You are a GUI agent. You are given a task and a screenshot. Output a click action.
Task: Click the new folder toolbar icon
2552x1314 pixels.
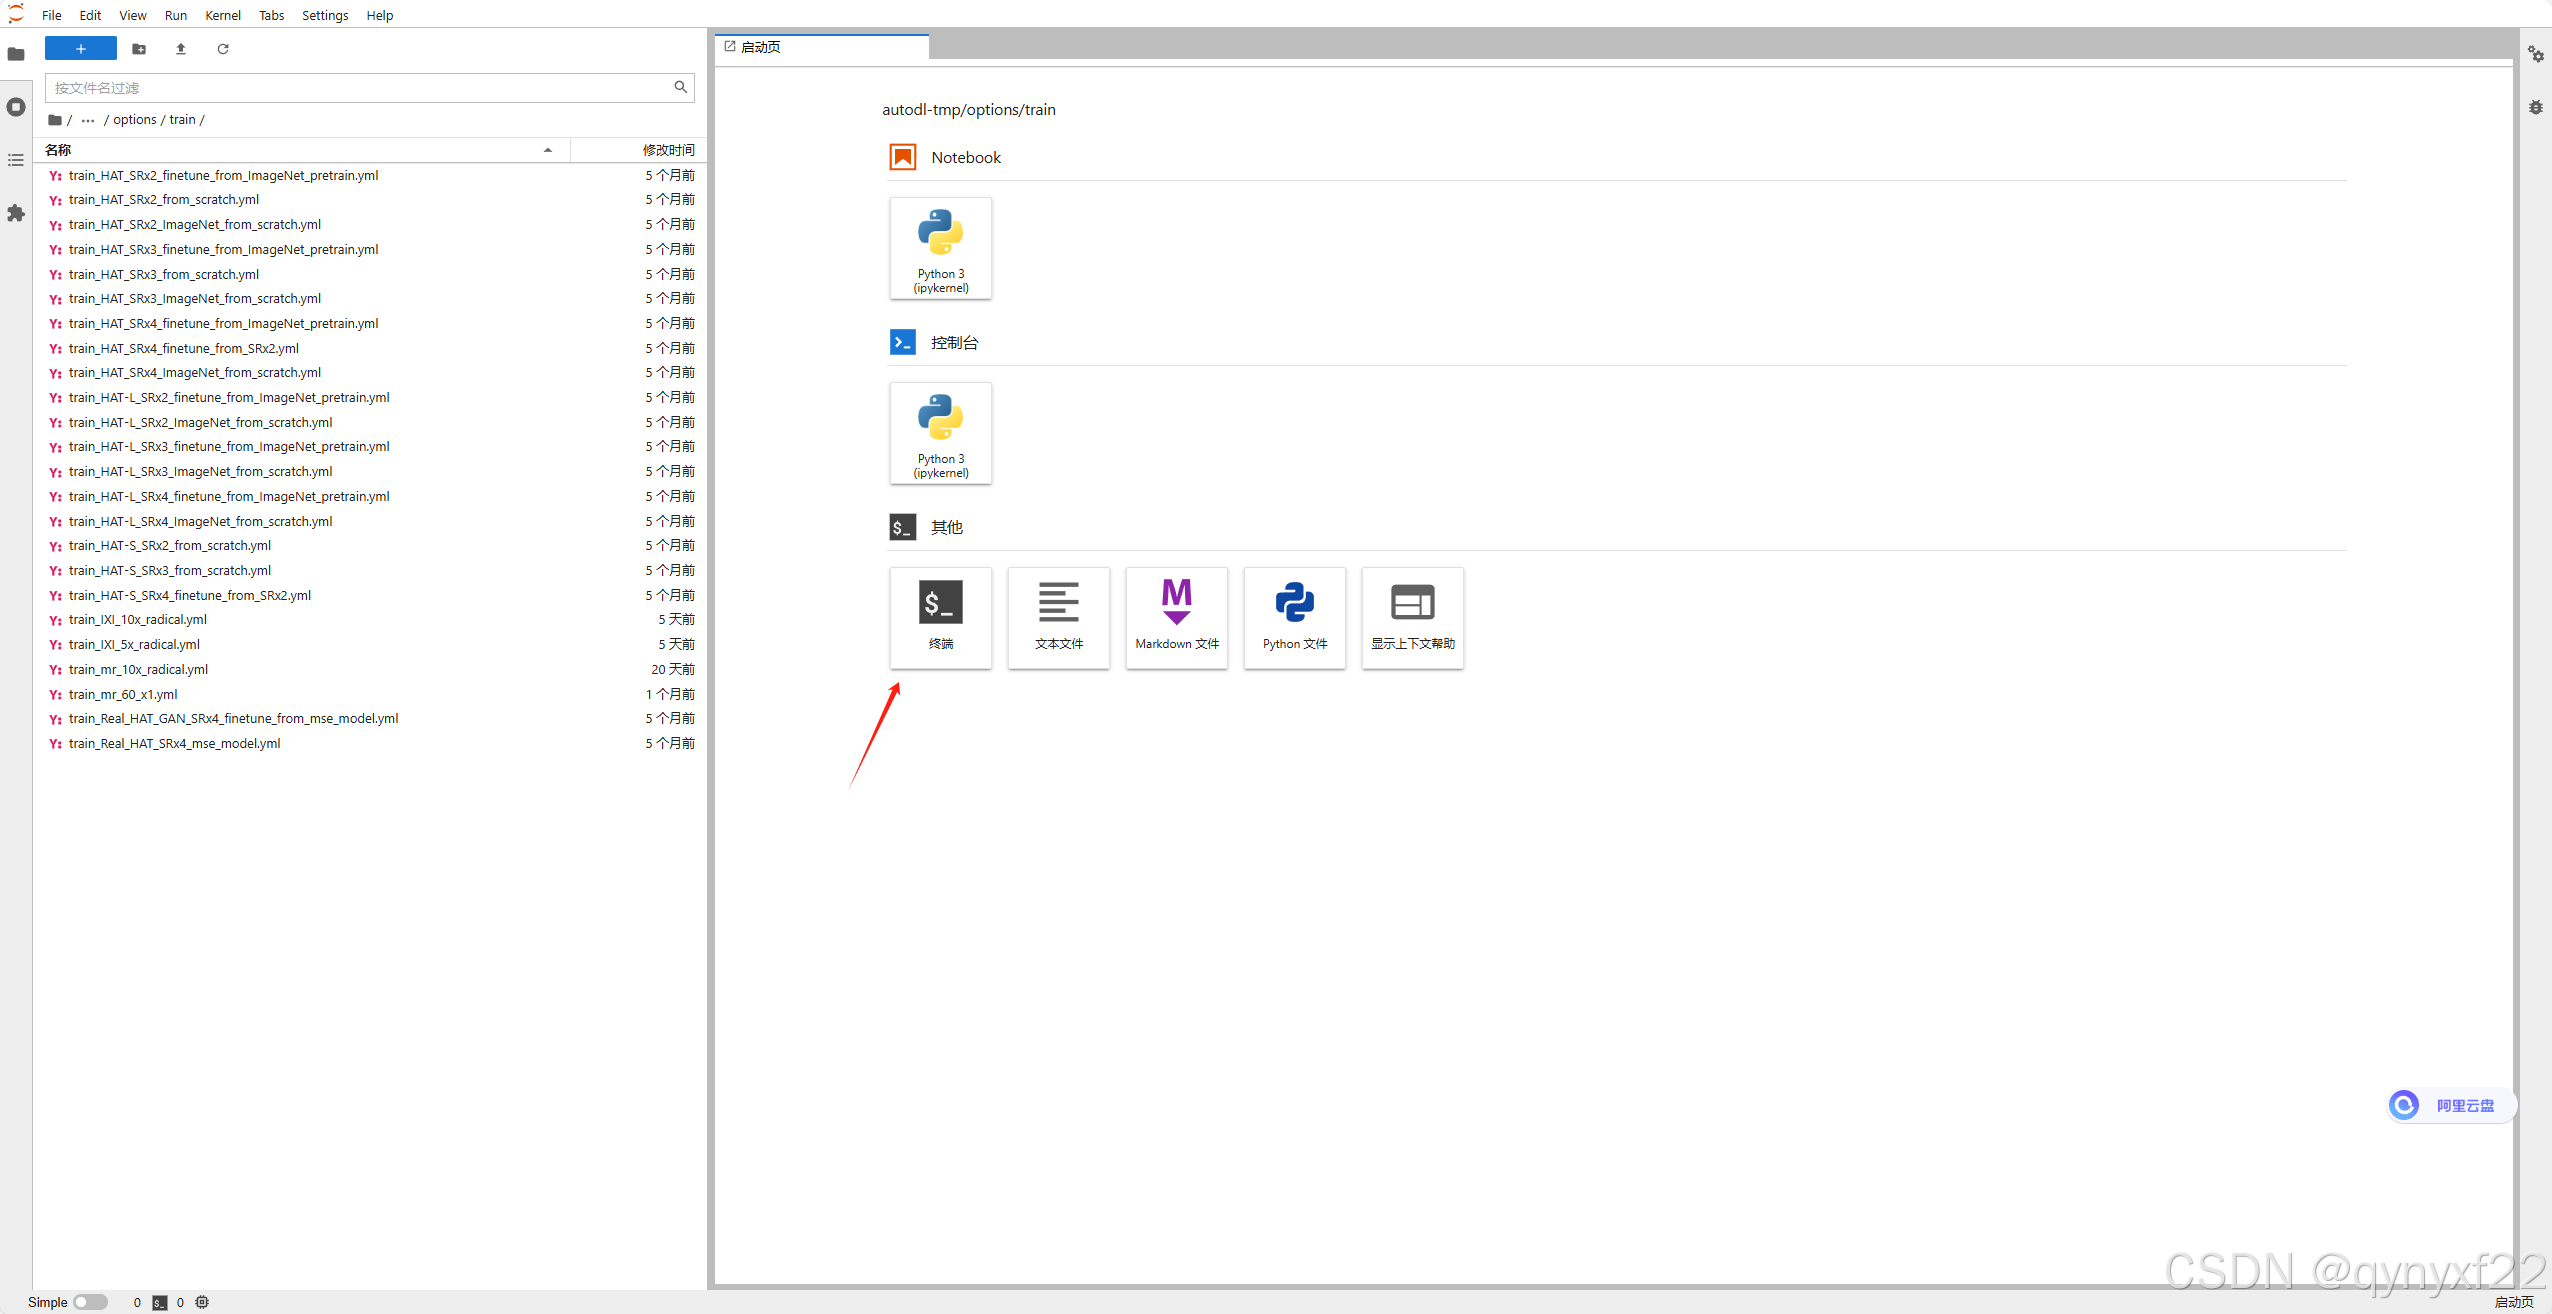pyautogui.click(x=139, y=49)
